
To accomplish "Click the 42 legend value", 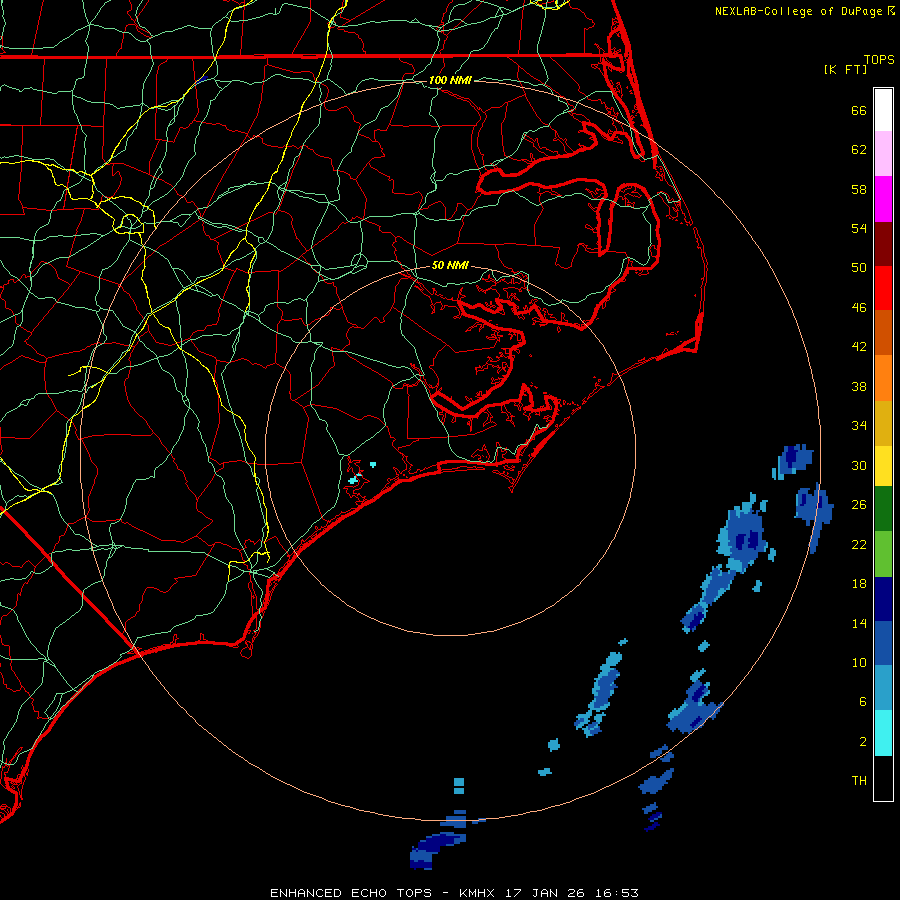I will click(x=859, y=347).
